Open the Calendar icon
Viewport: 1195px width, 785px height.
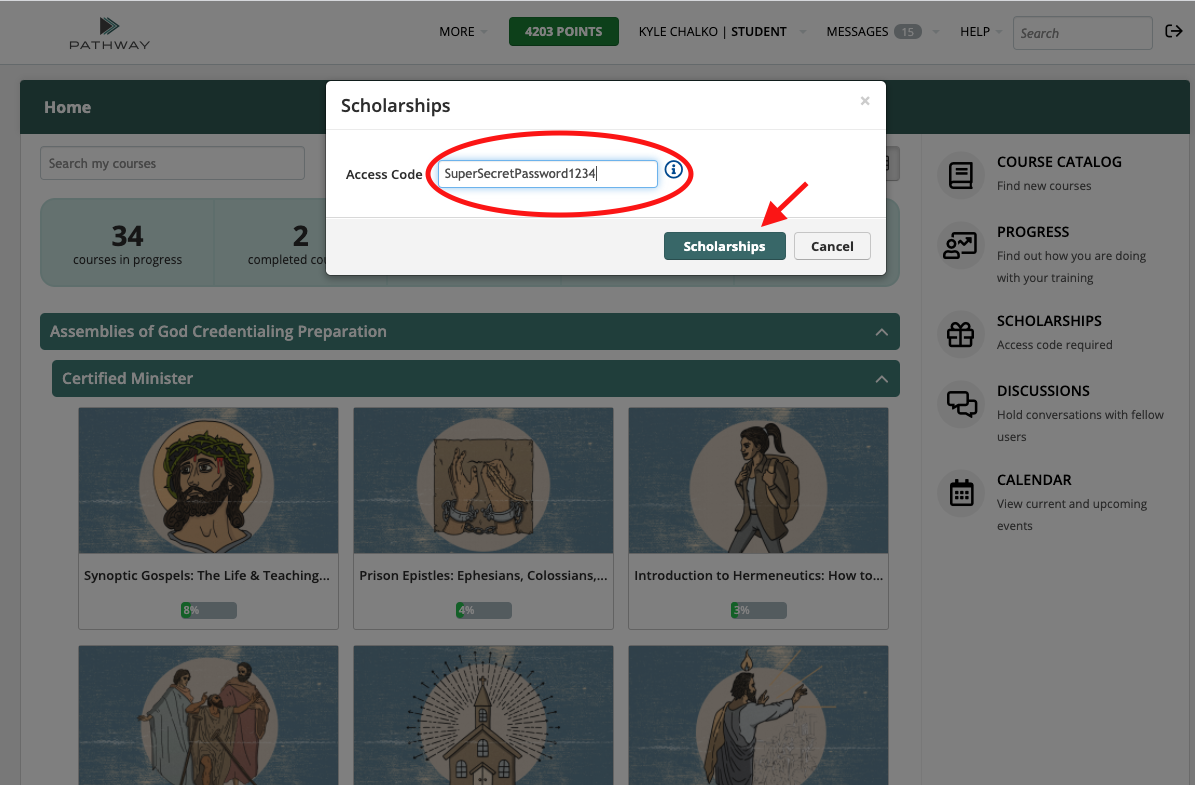tap(960, 493)
